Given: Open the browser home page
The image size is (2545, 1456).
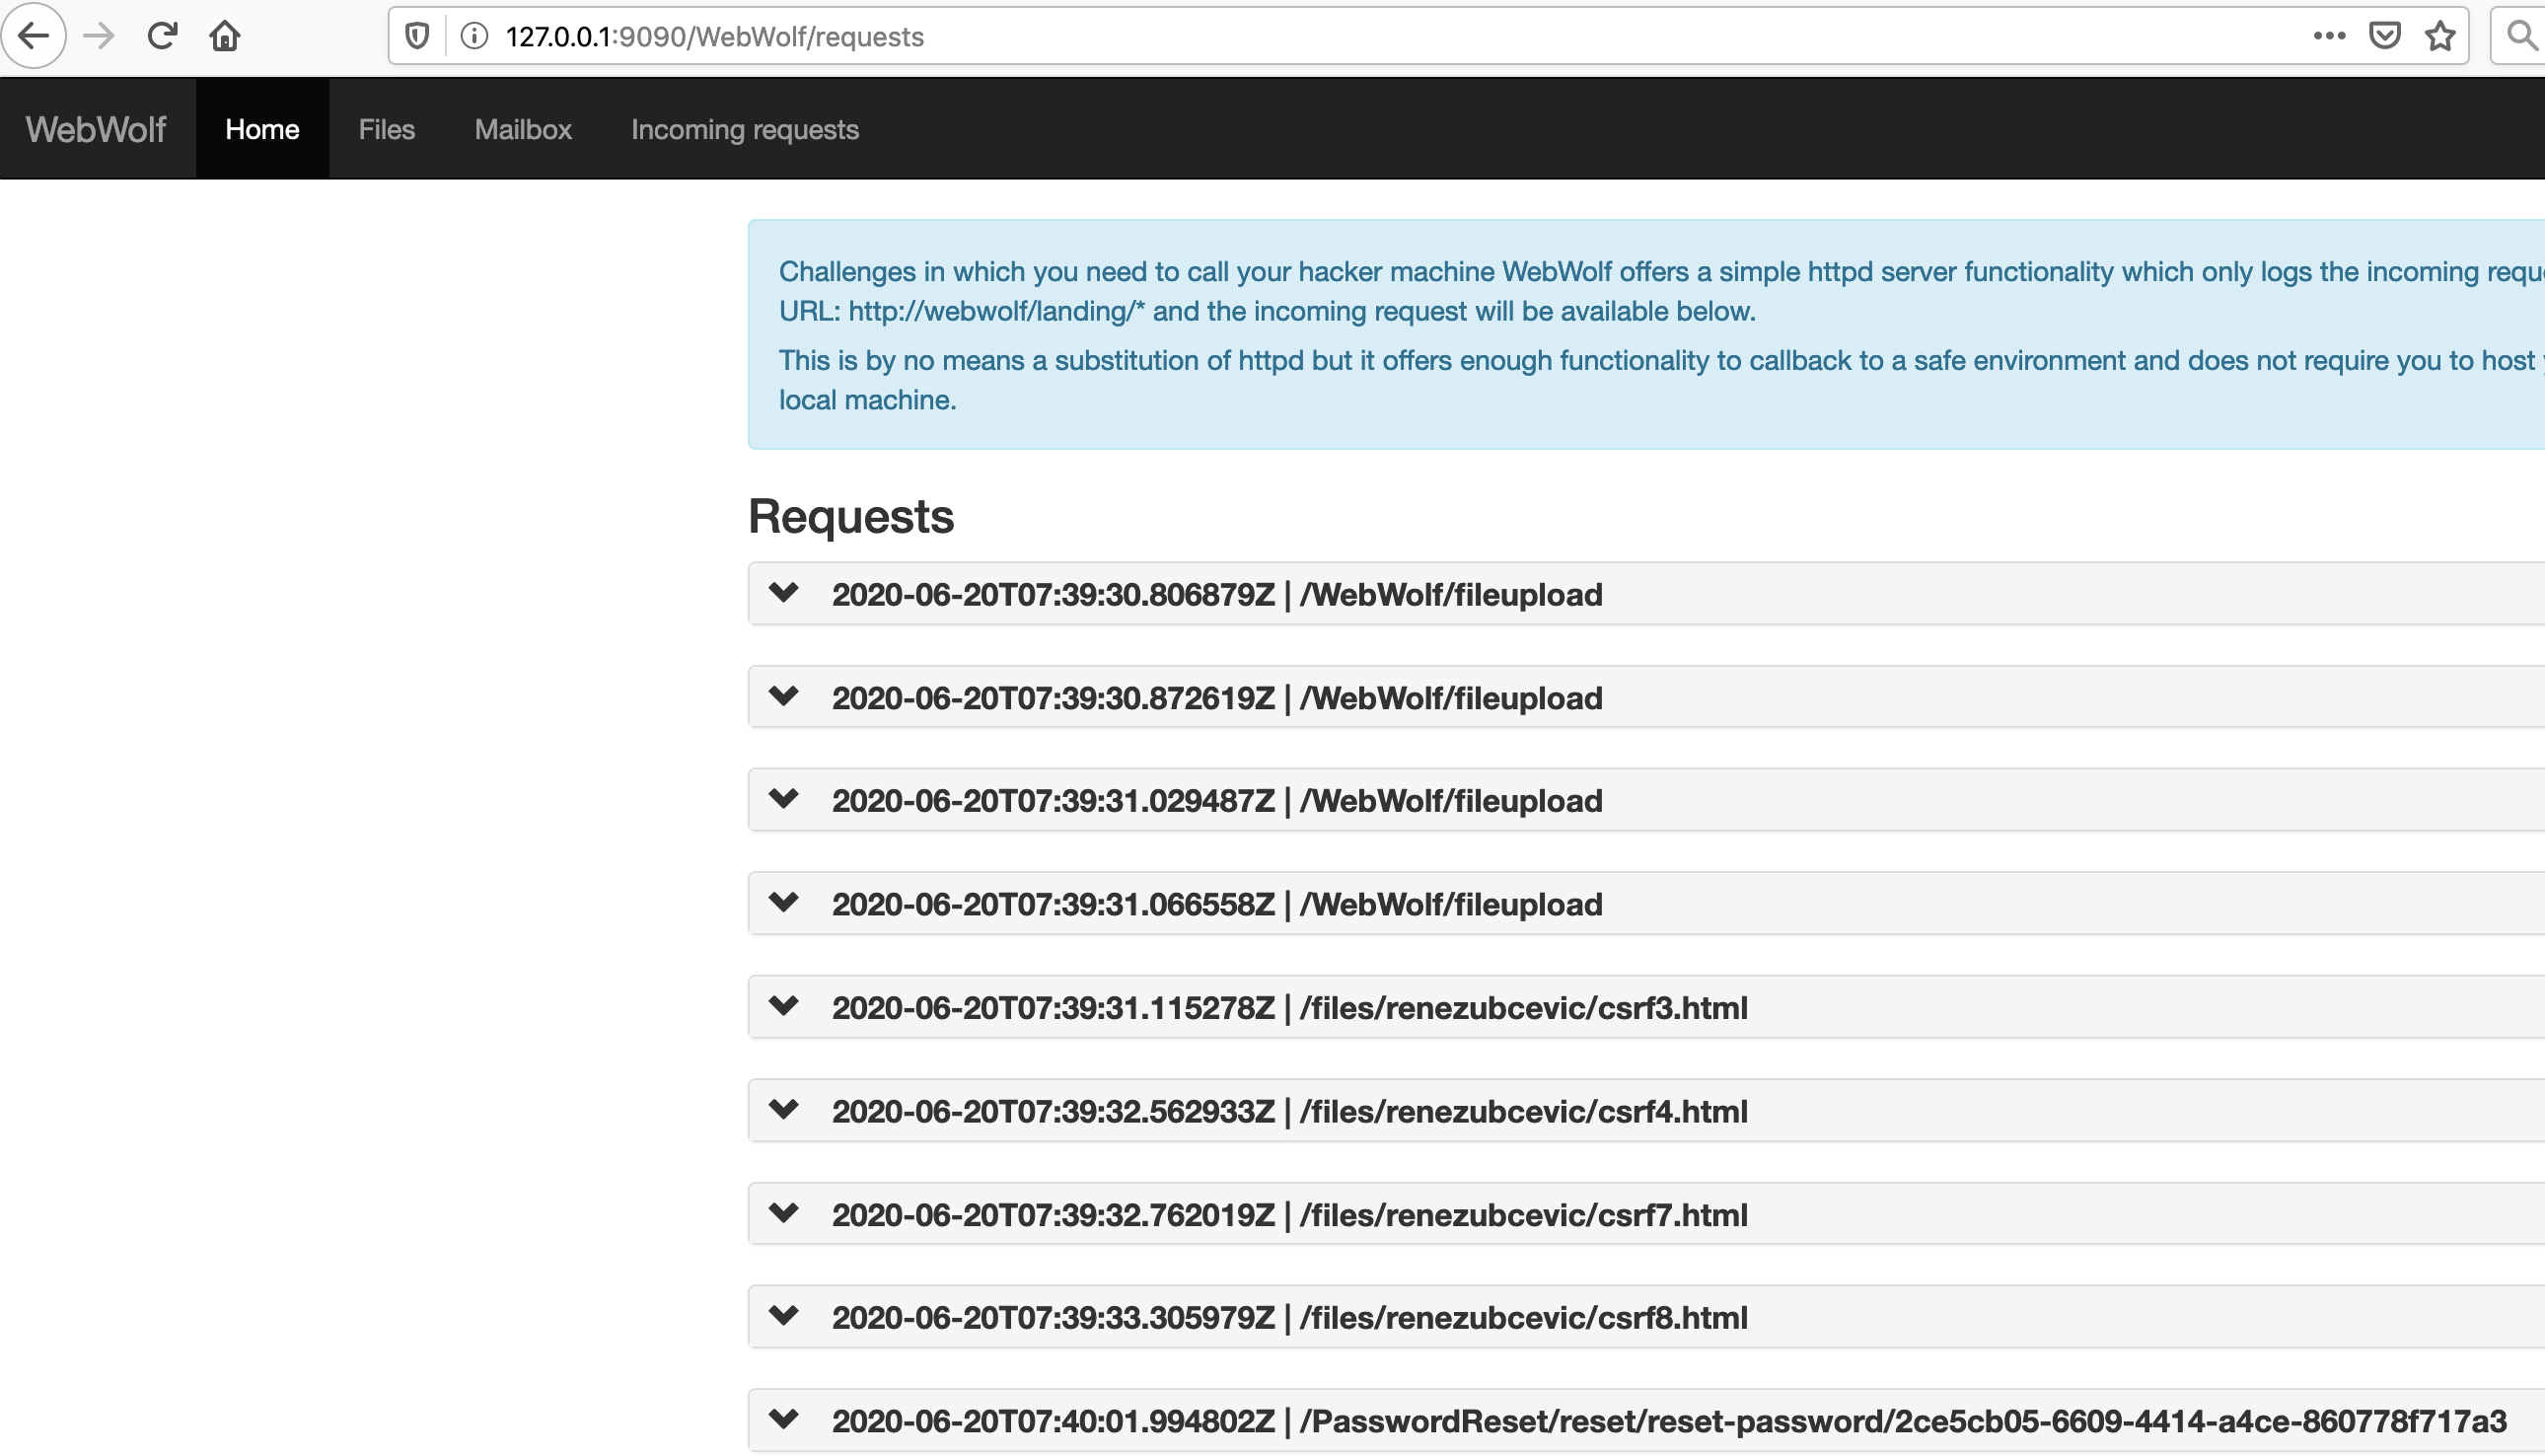Looking at the screenshot, I should point(224,36).
